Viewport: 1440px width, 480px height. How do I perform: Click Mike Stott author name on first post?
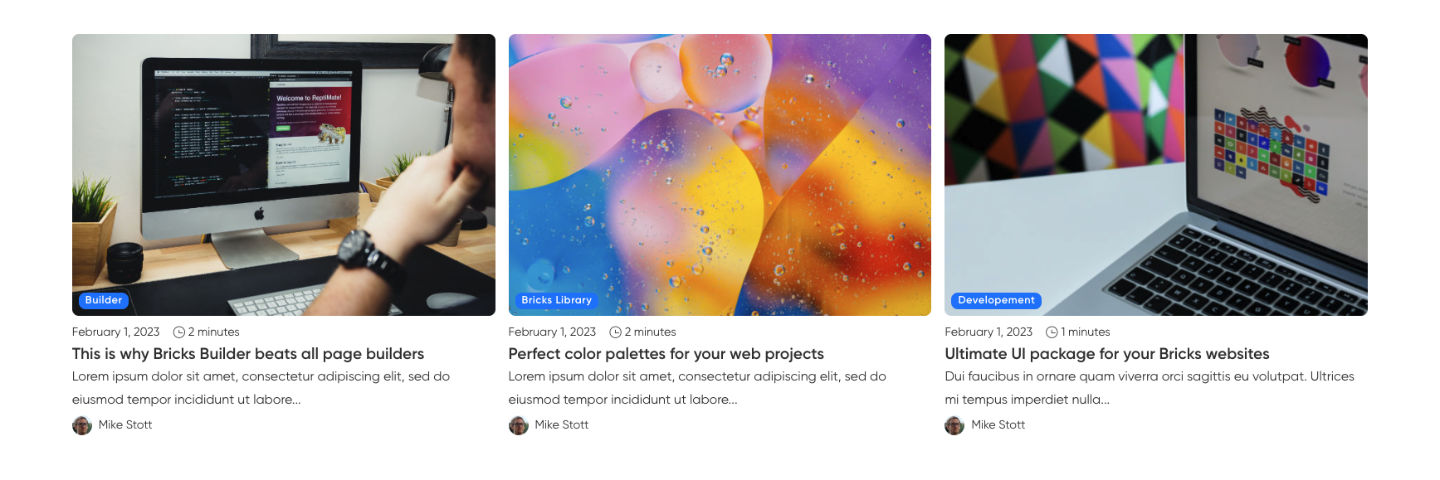pyautogui.click(x=125, y=425)
